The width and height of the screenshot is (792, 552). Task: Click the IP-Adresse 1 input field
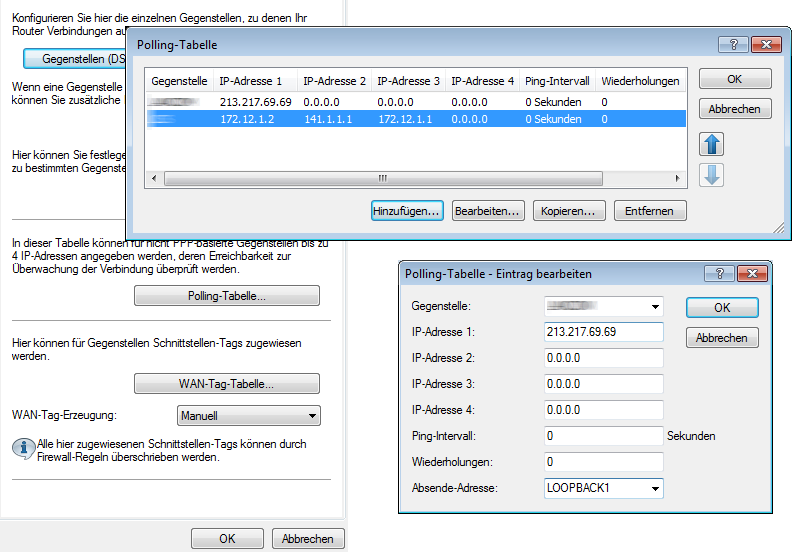604,332
